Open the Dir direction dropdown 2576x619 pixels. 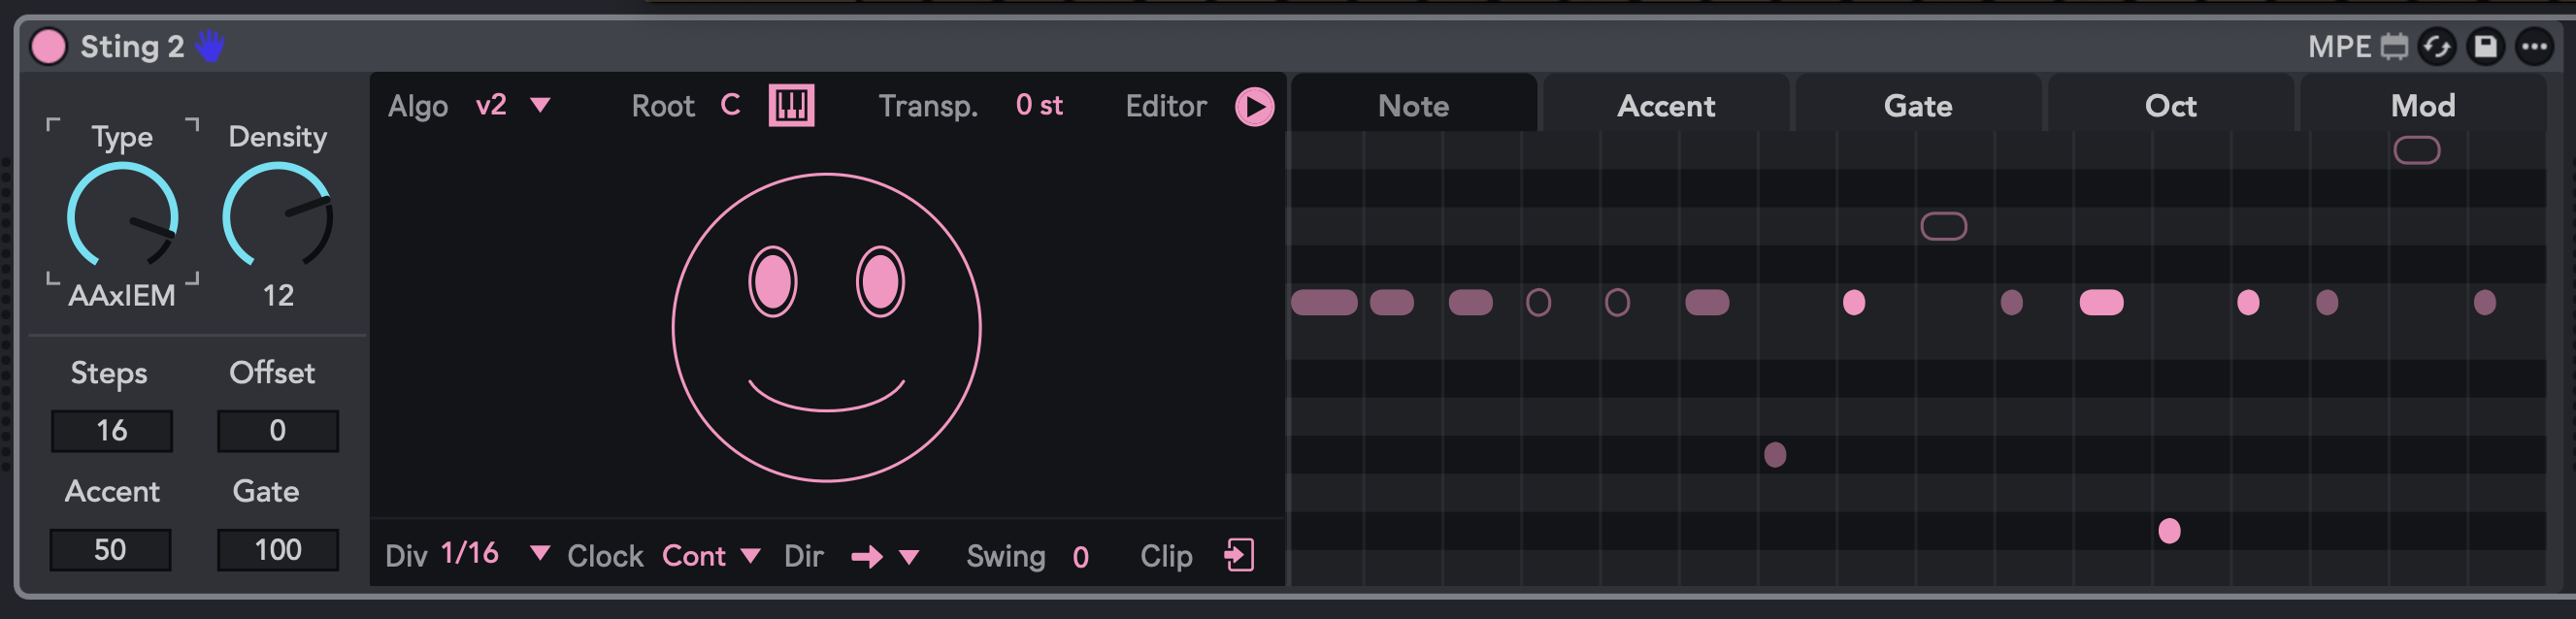coord(908,557)
